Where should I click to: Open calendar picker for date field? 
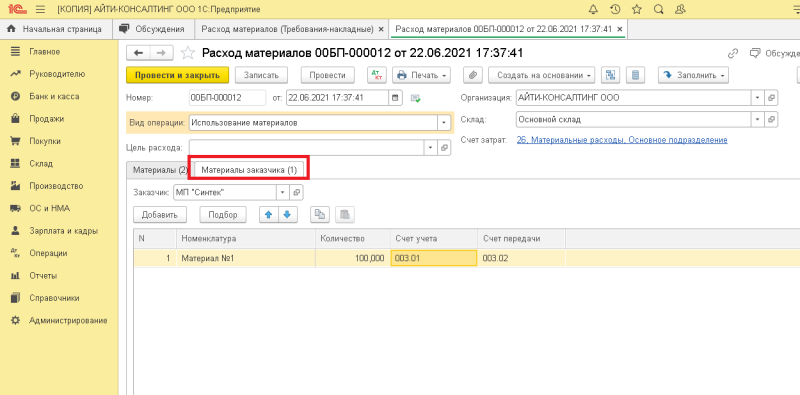click(394, 97)
